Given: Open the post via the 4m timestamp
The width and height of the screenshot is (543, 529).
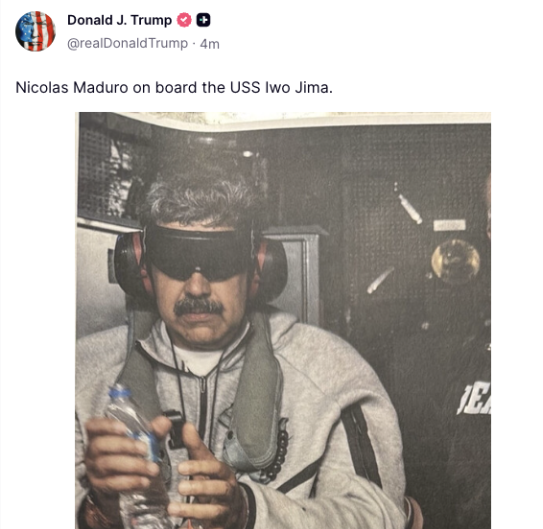Looking at the screenshot, I should pyautogui.click(x=210, y=44).
